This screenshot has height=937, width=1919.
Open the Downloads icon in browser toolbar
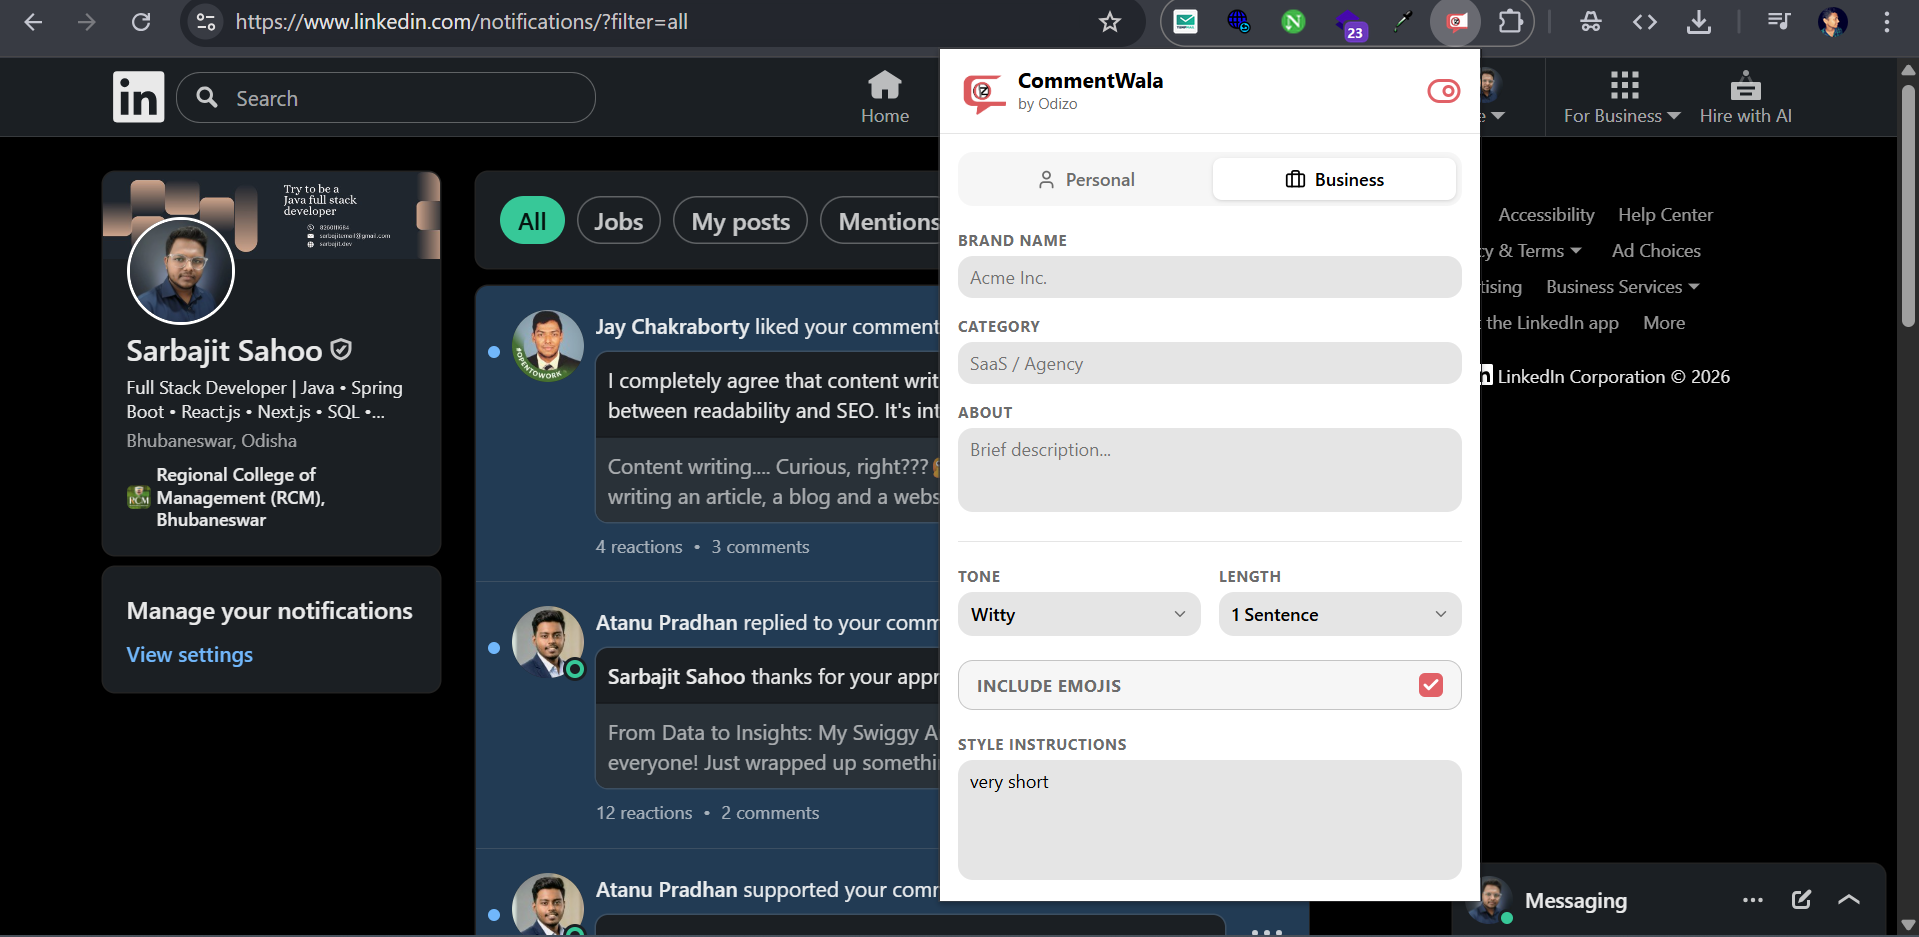(x=1698, y=22)
